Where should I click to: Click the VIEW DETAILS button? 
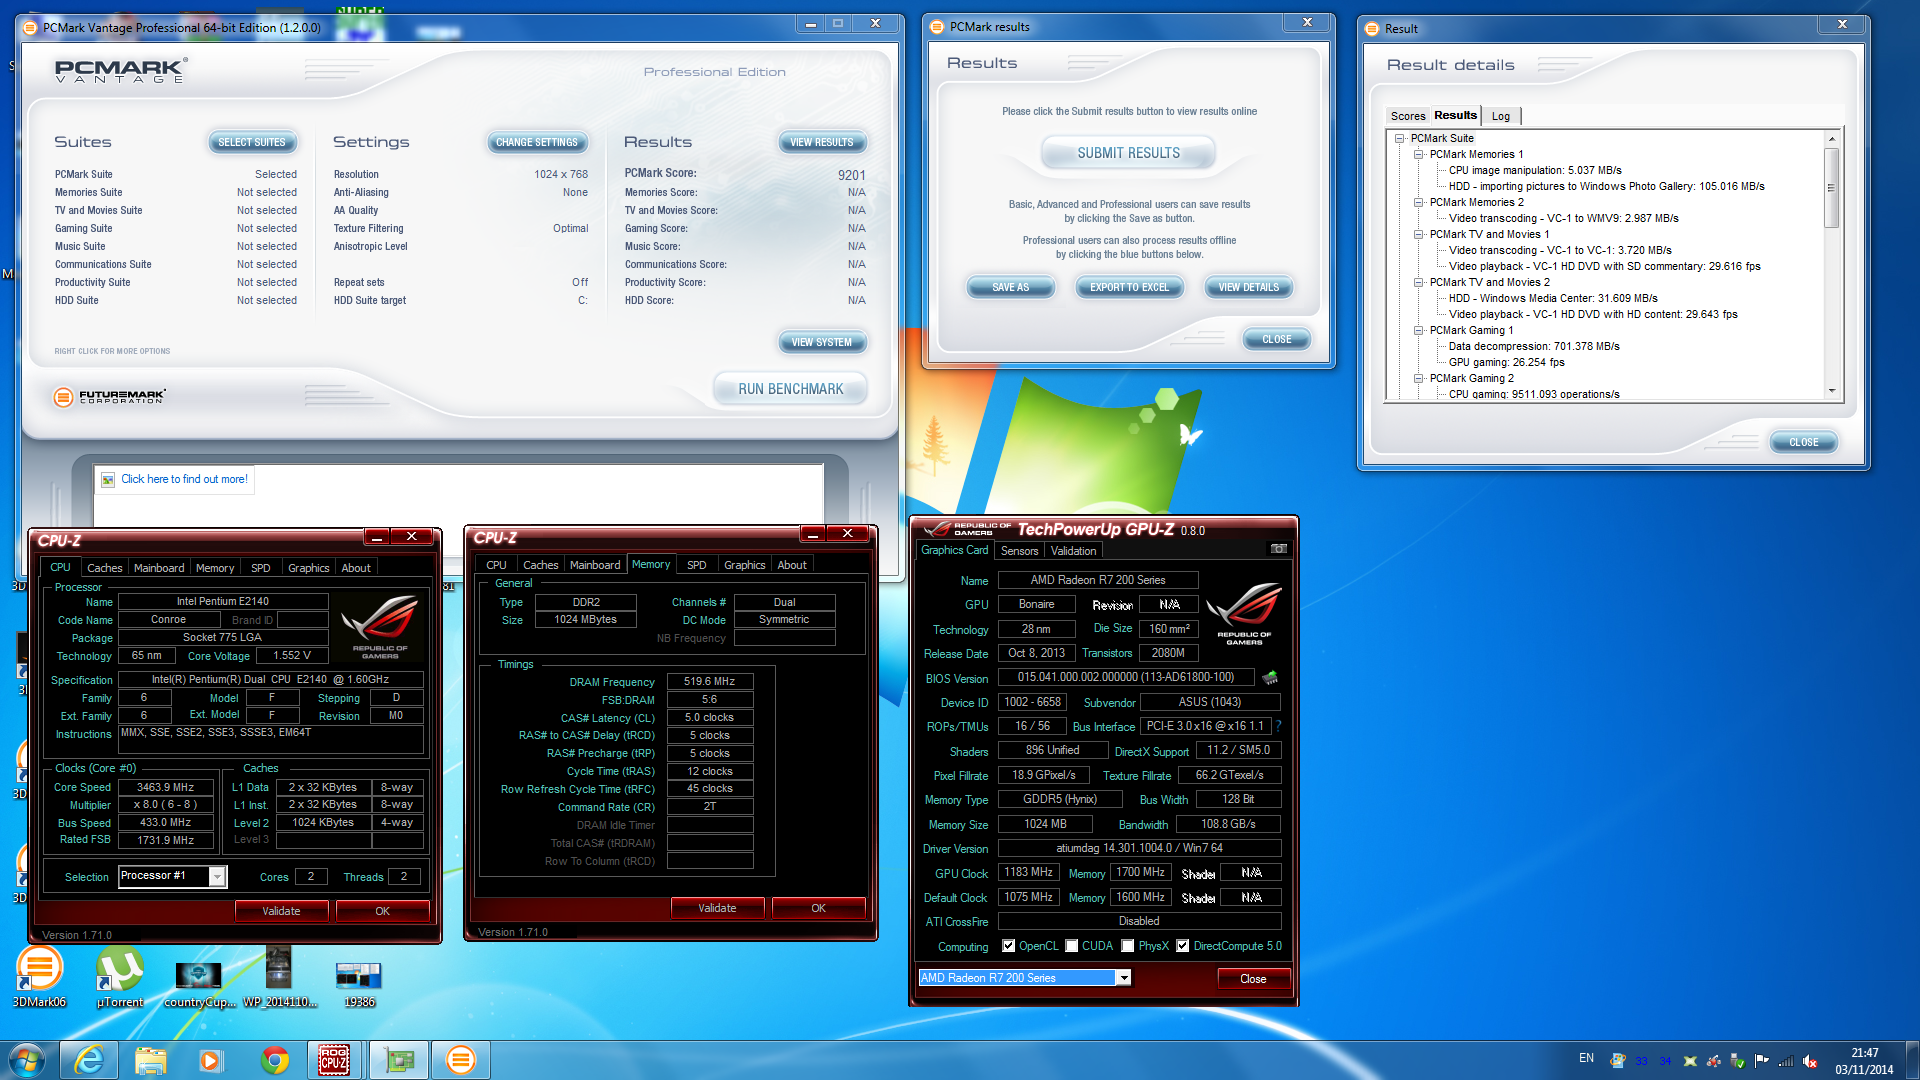tap(1248, 288)
